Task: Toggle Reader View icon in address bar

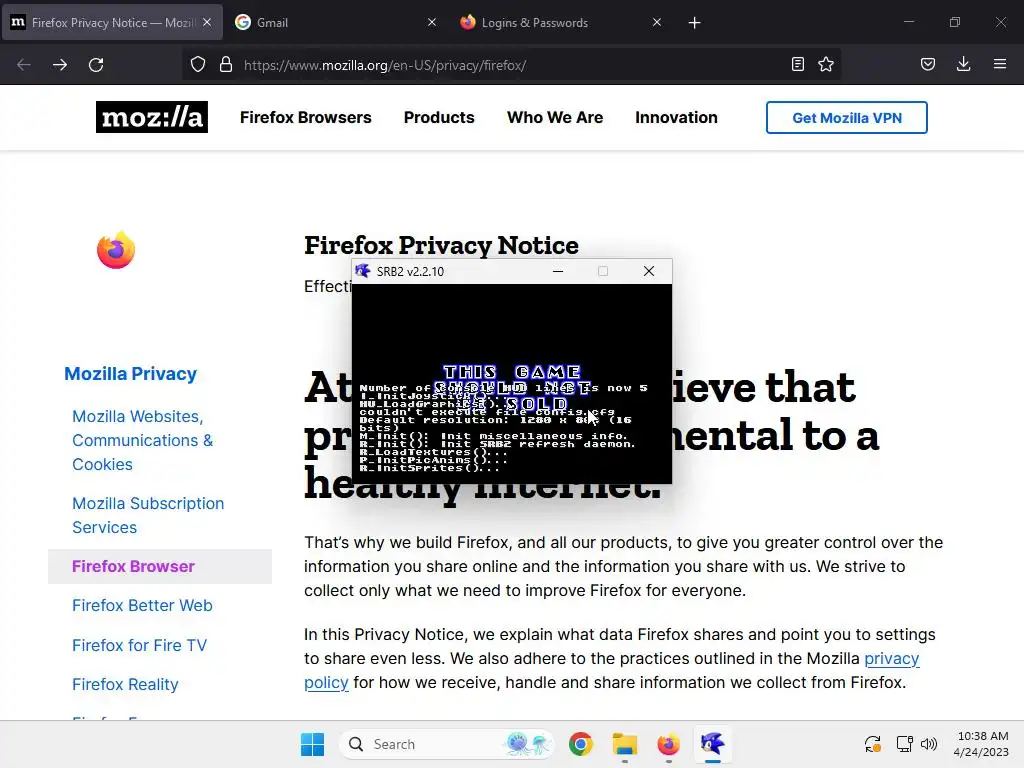Action: [x=797, y=64]
